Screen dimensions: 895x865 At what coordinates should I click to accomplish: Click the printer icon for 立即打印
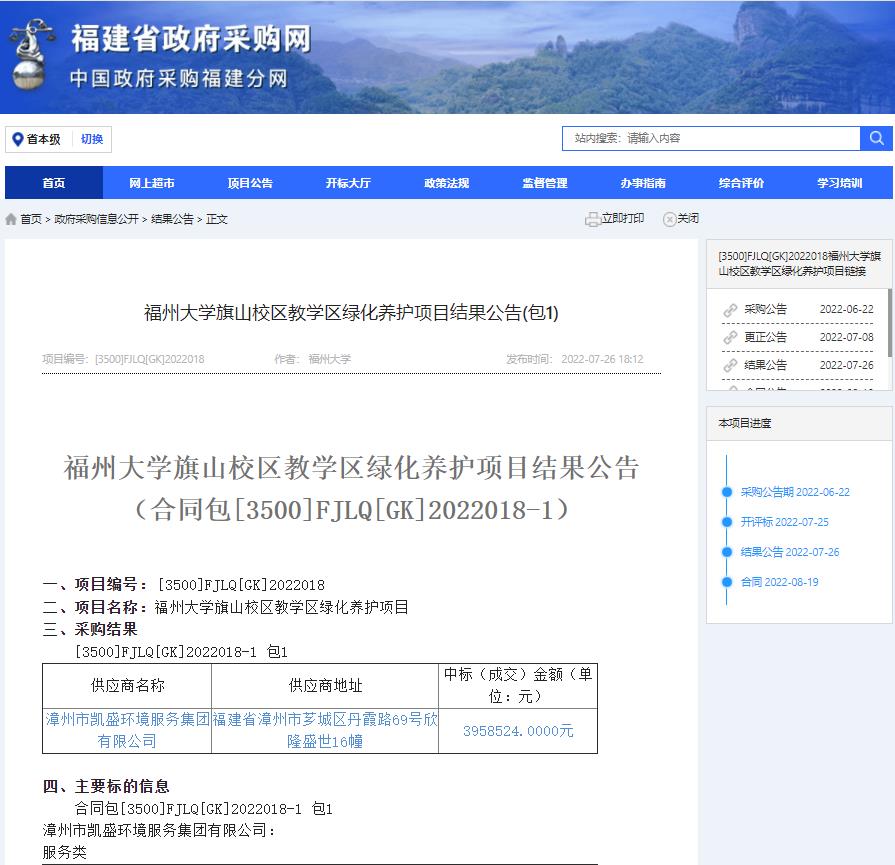click(x=592, y=219)
